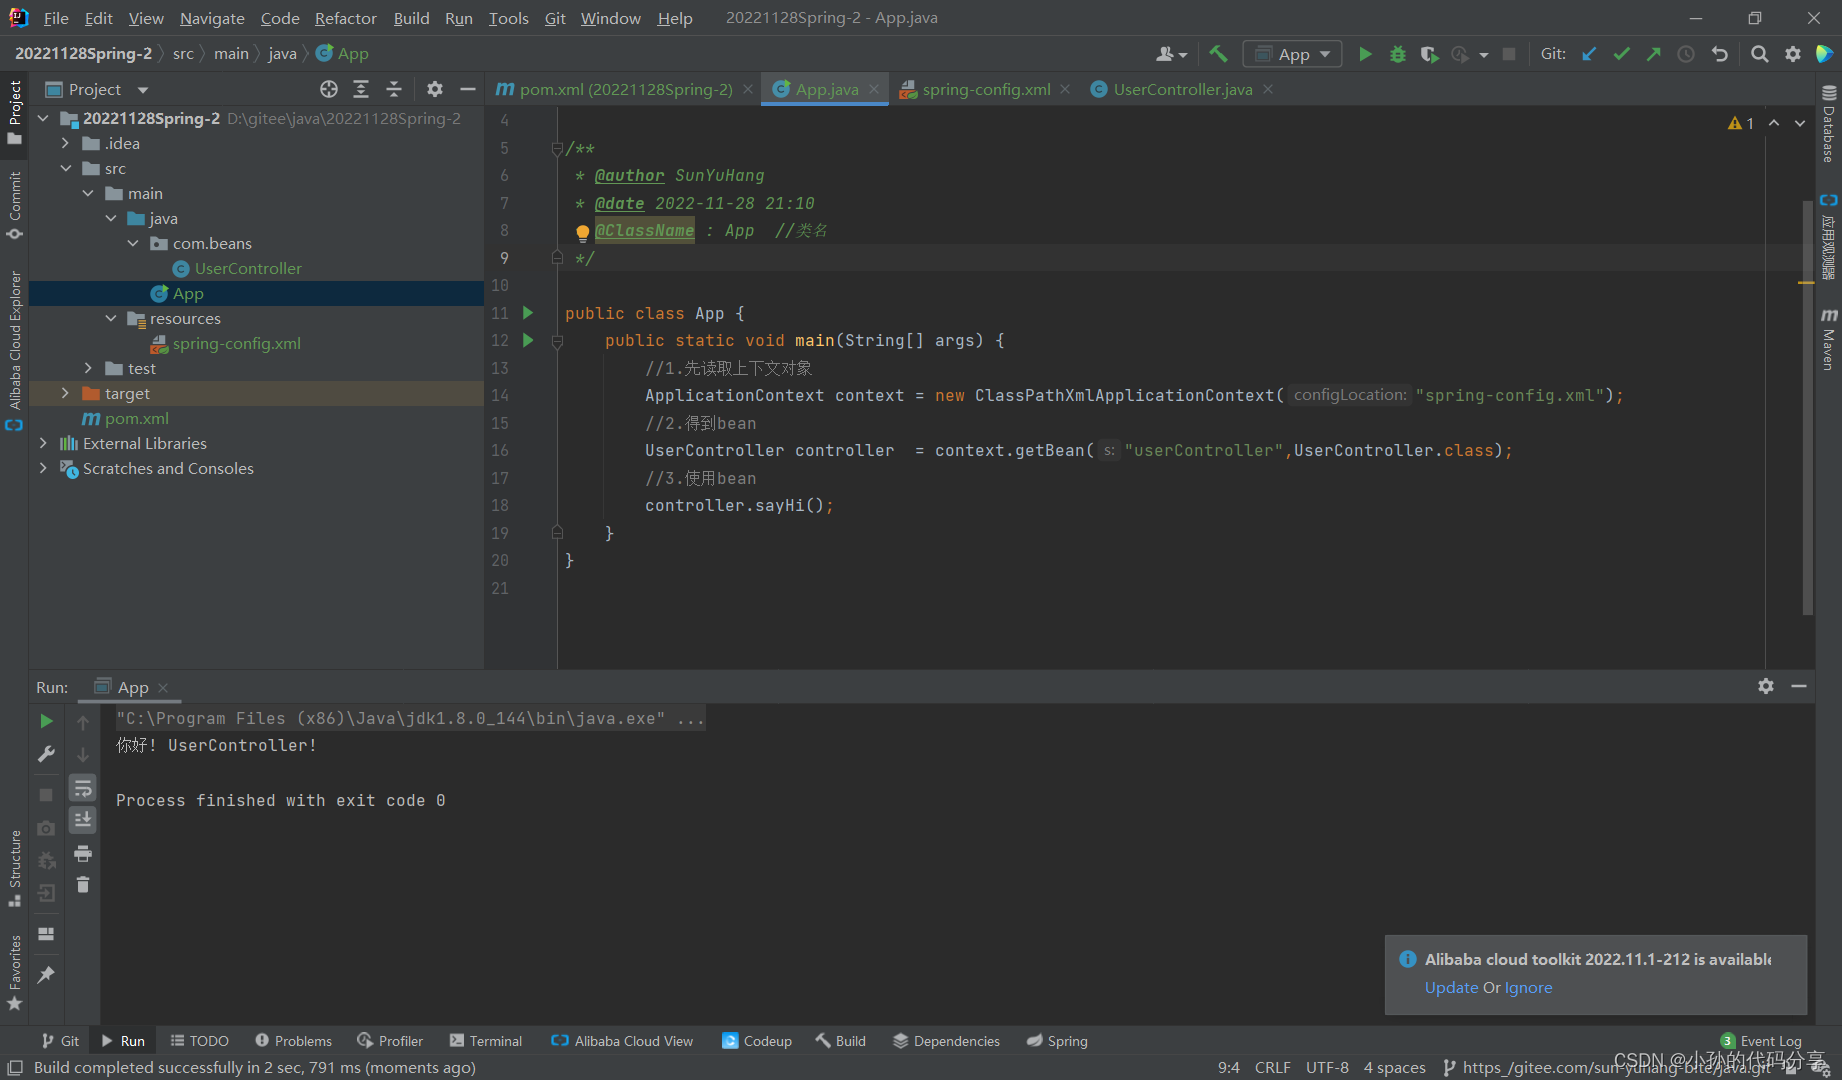Collapse the com.beans package node
This screenshot has height=1080, width=1842.
tap(134, 243)
